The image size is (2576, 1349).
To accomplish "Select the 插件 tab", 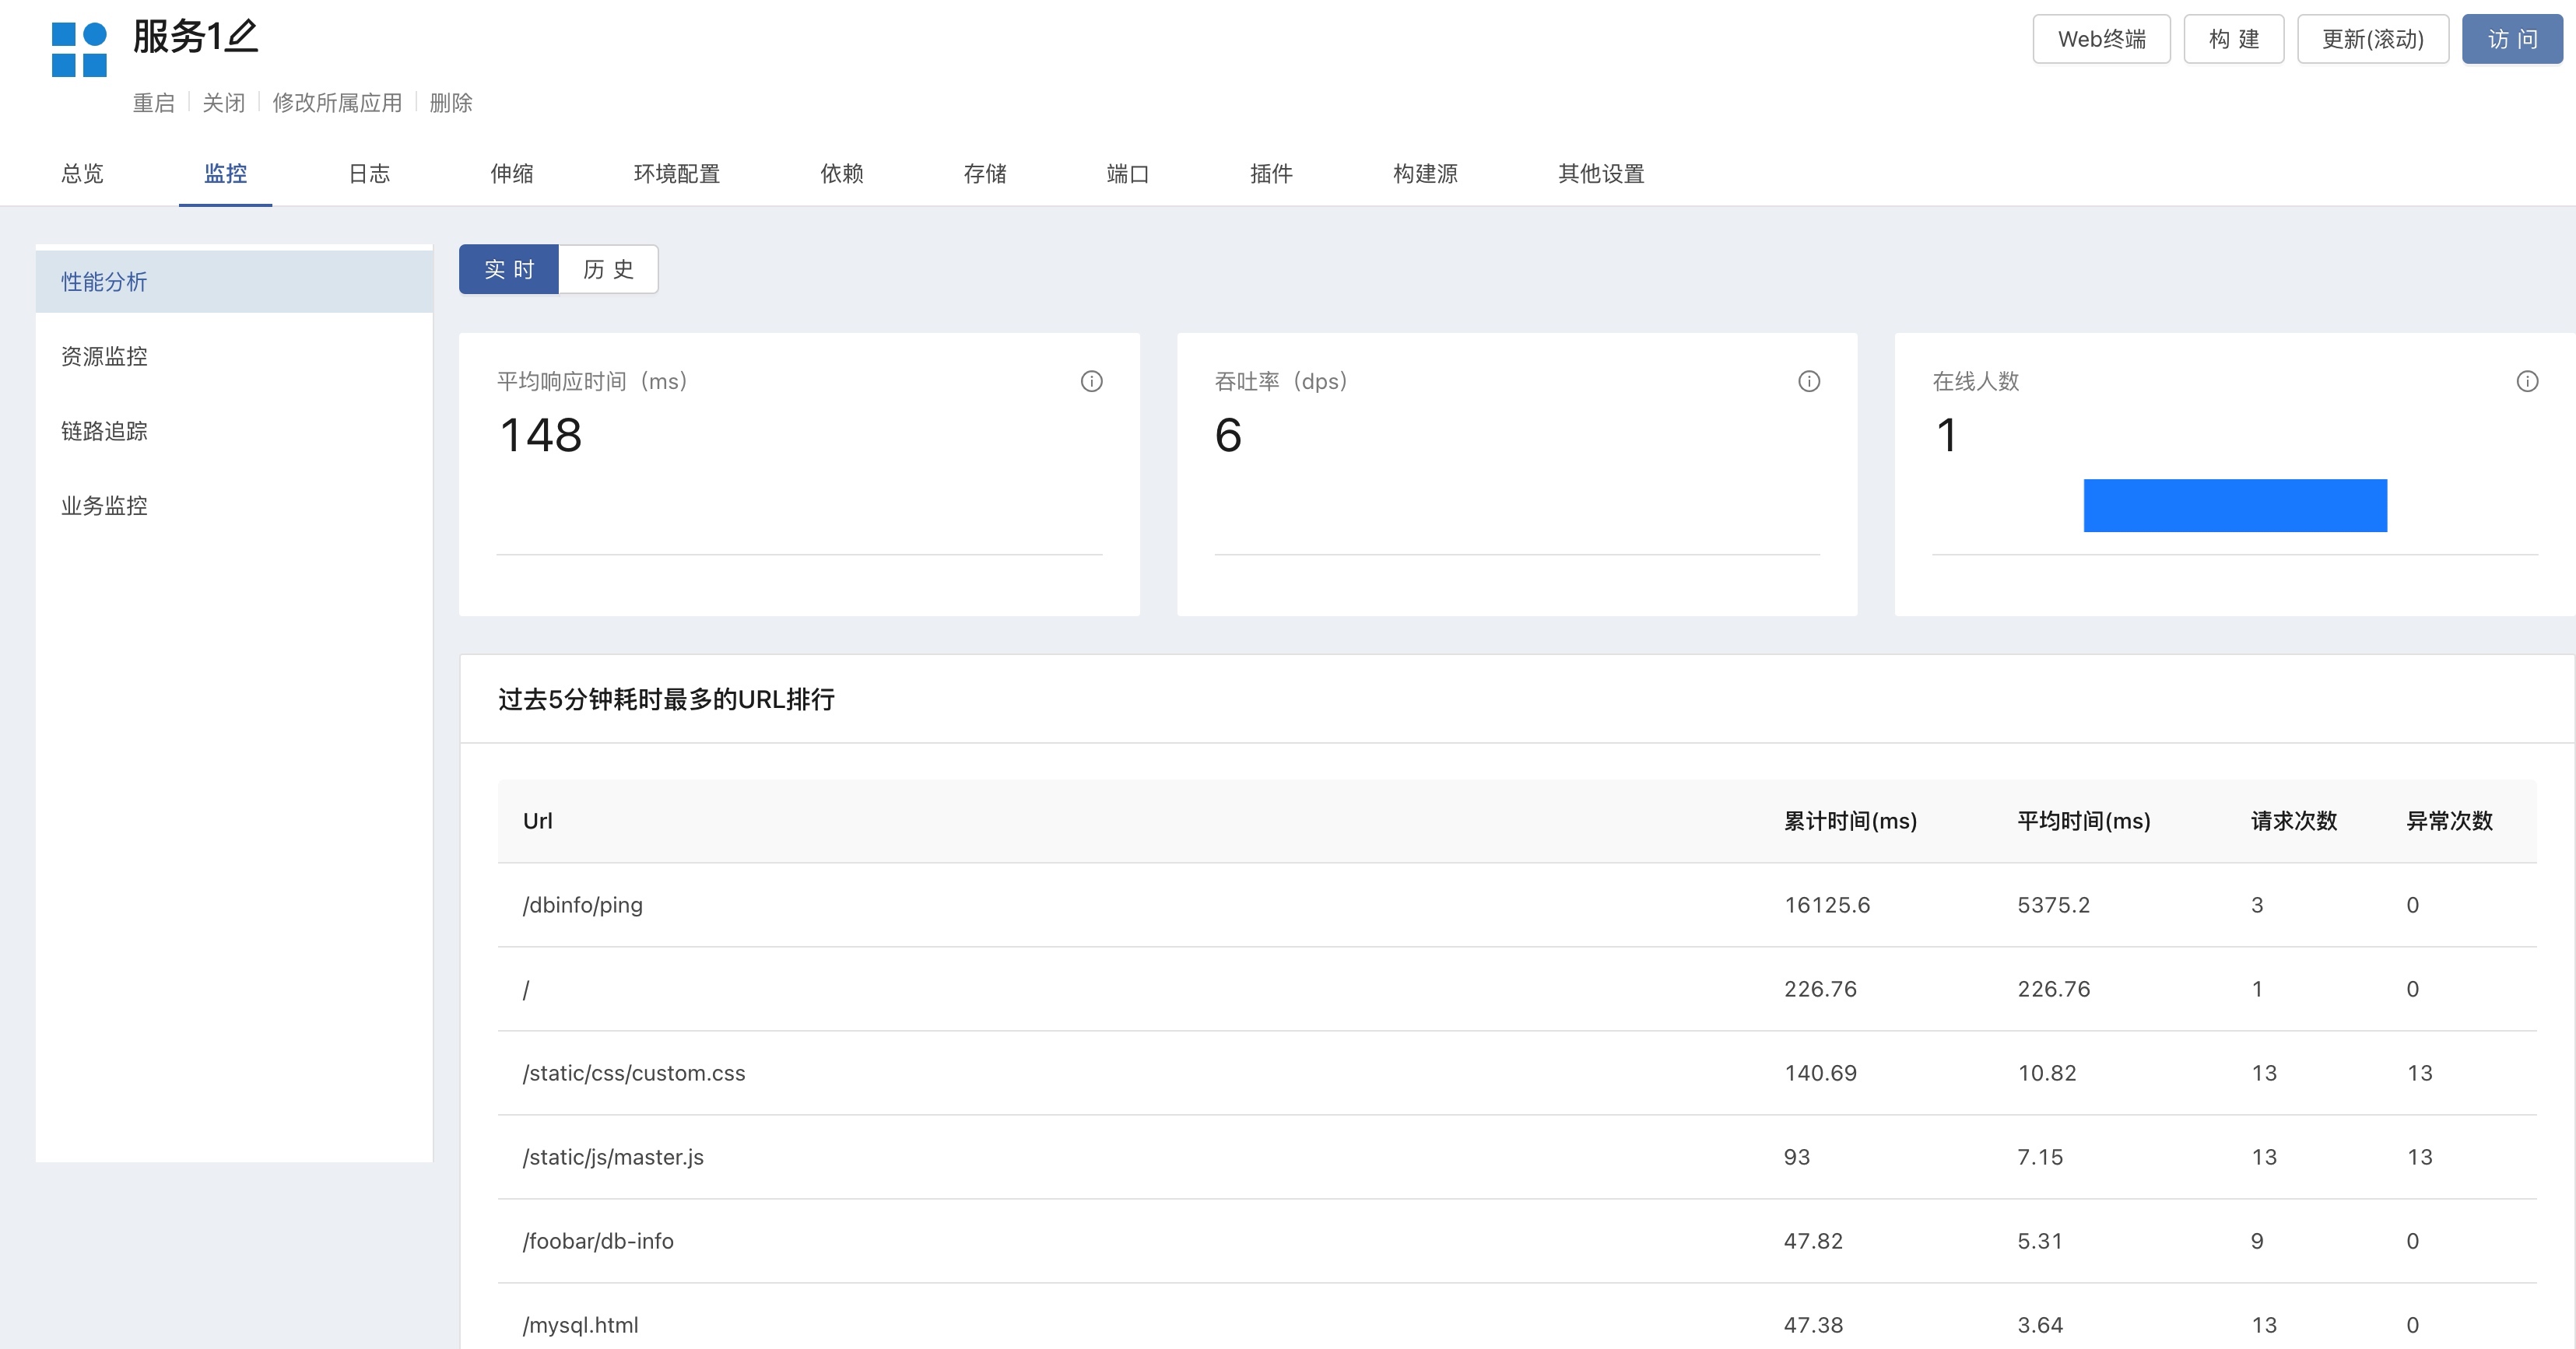I will pos(1271,174).
